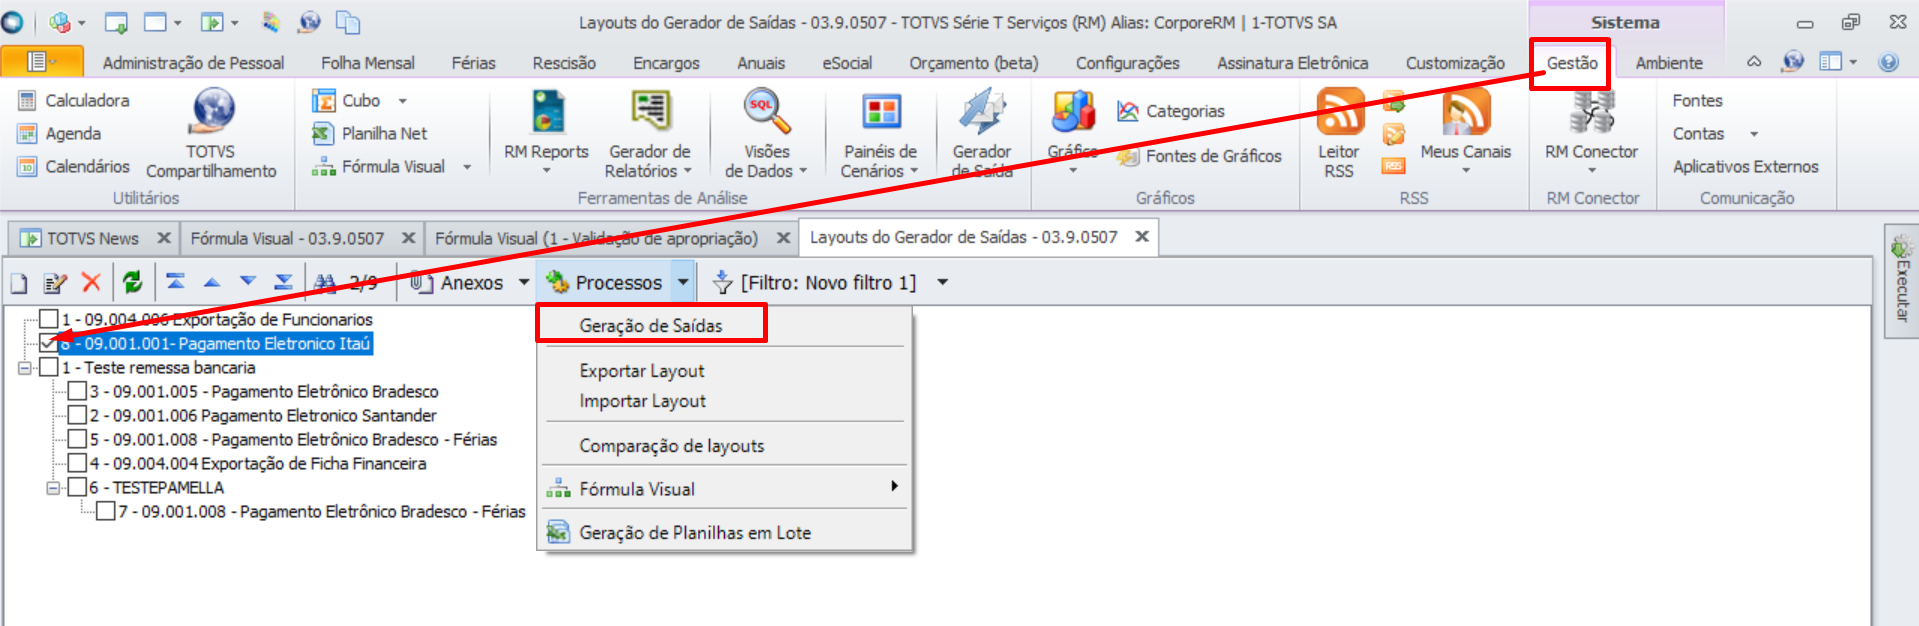Click the Cubo icon
The width and height of the screenshot is (1919, 626).
pyautogui.click(x=323, y=100)
